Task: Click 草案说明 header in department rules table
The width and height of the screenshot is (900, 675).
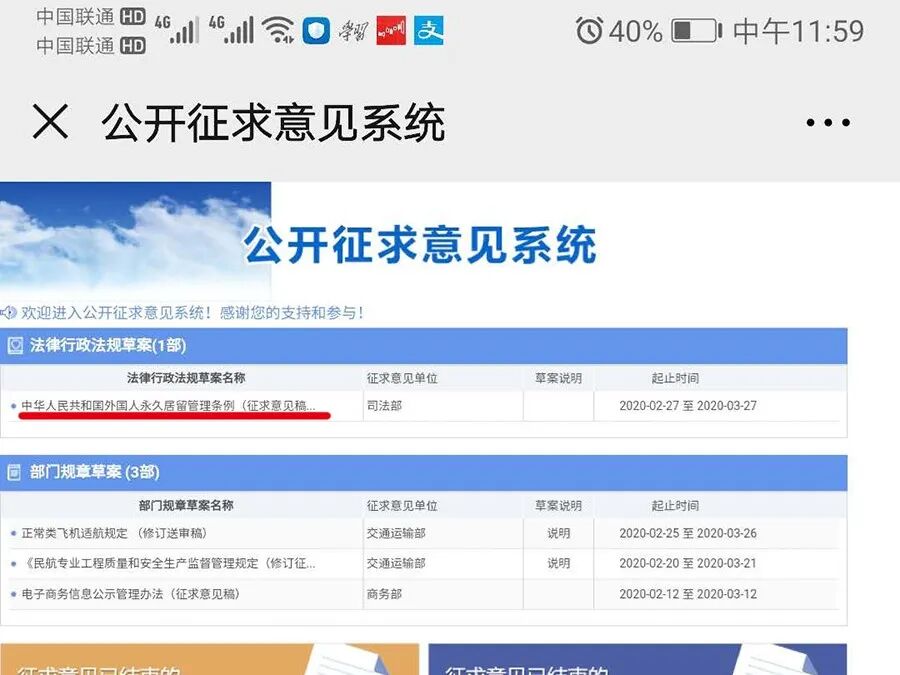Action: click(558, 506)
